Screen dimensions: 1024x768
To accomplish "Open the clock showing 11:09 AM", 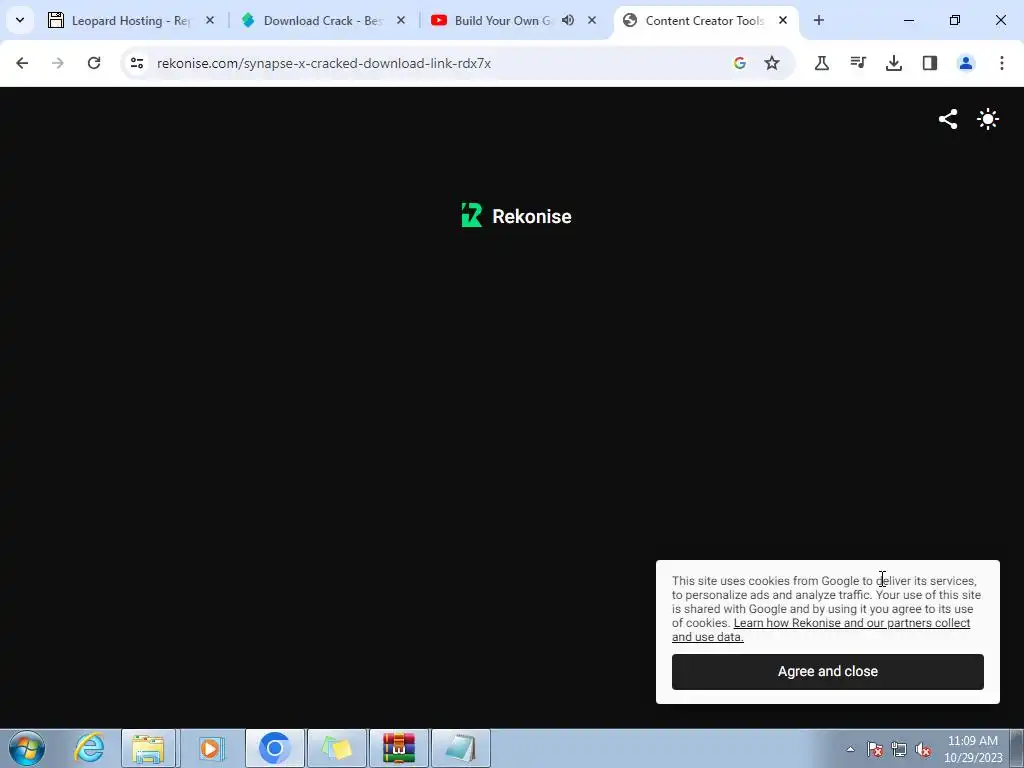I will tap(972, 749).
